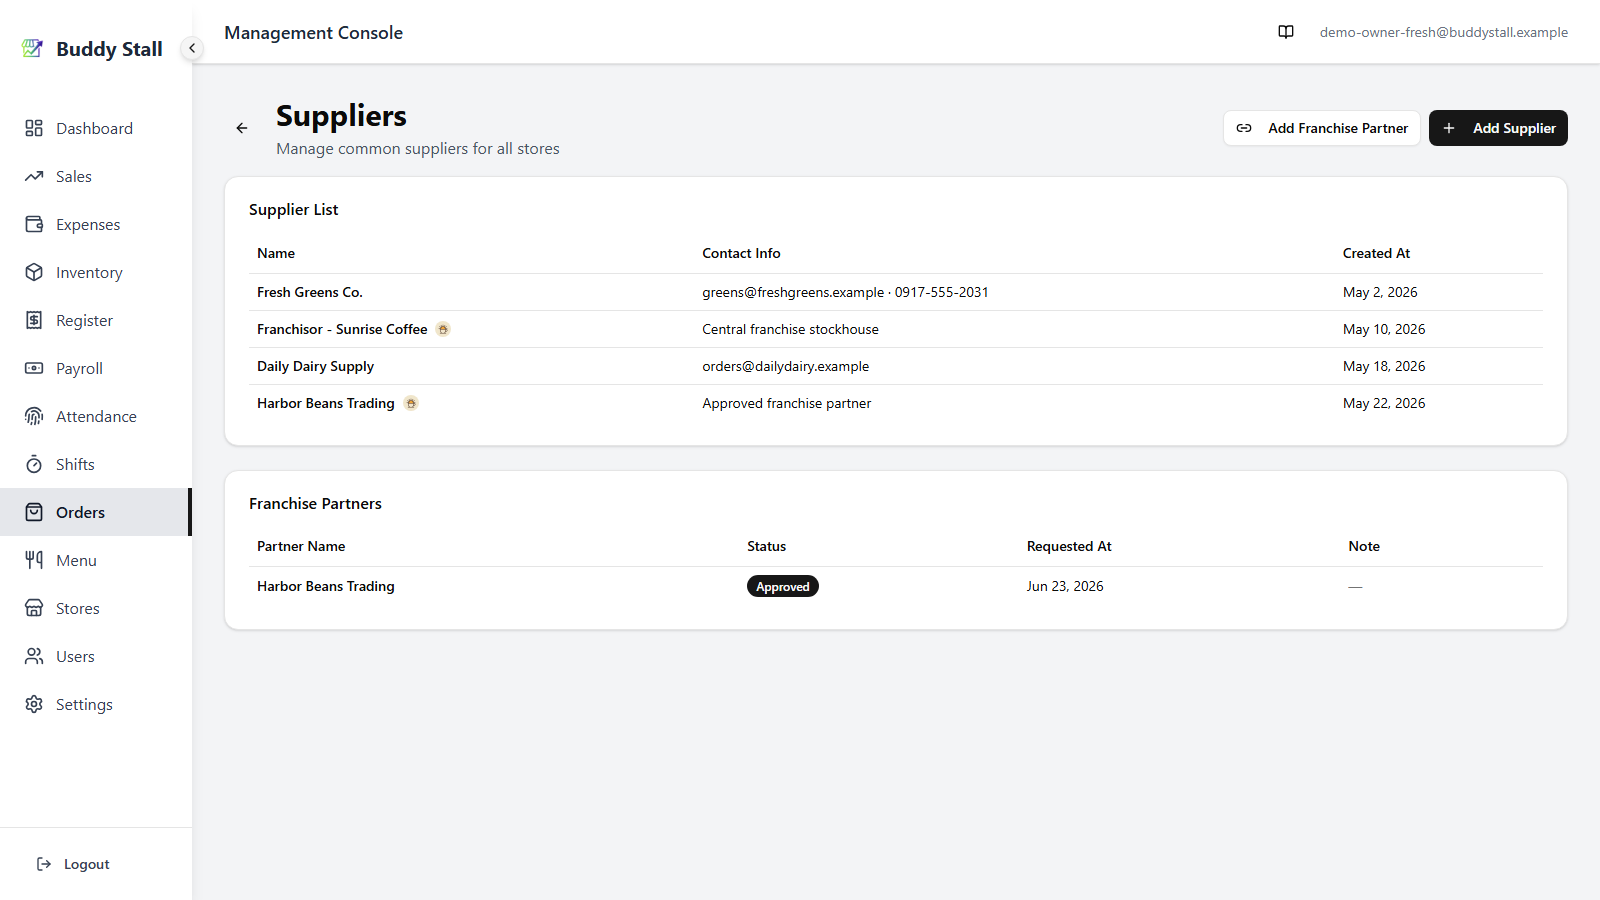Viewport: 1600px width, 900px height.
Task: Collapse the sidebar with the chevron button
Action: pyautogui.click(x=192, y=48)
